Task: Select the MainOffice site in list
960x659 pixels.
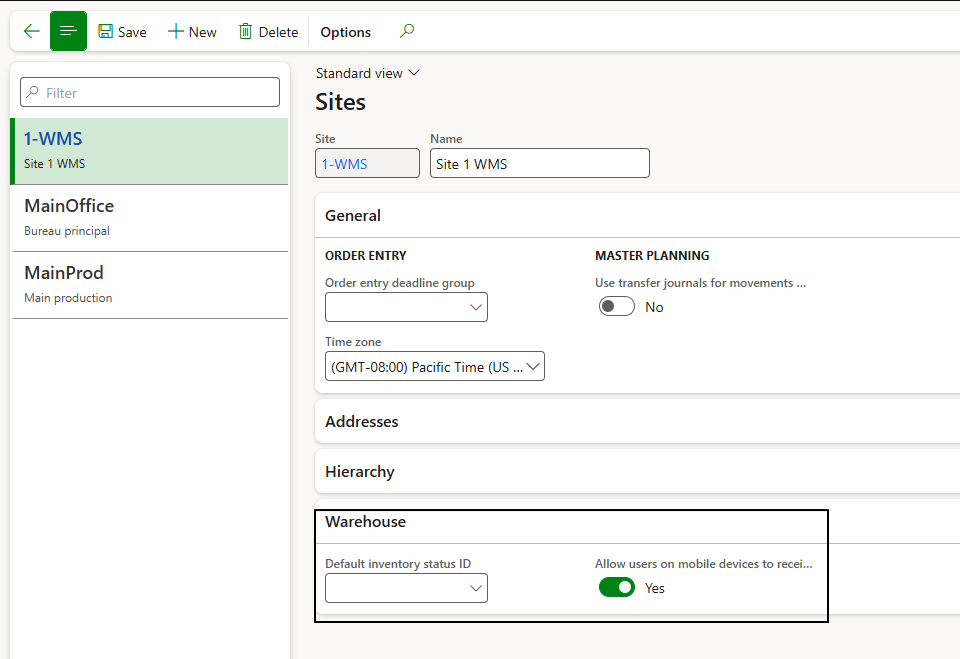Action: pyautogui.click(x=150, y=217)
